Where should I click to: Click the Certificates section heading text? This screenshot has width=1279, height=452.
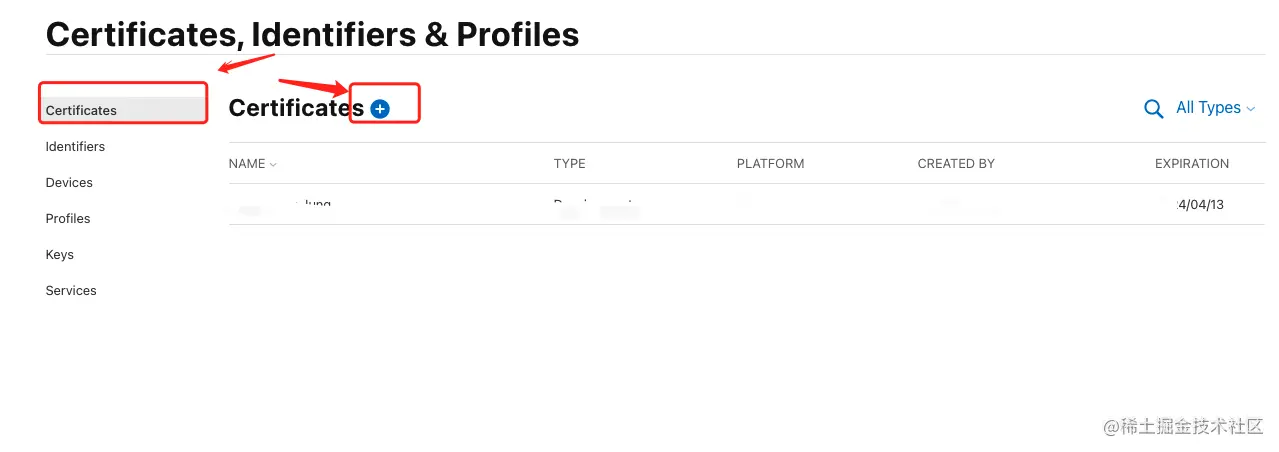click(296, 108)
